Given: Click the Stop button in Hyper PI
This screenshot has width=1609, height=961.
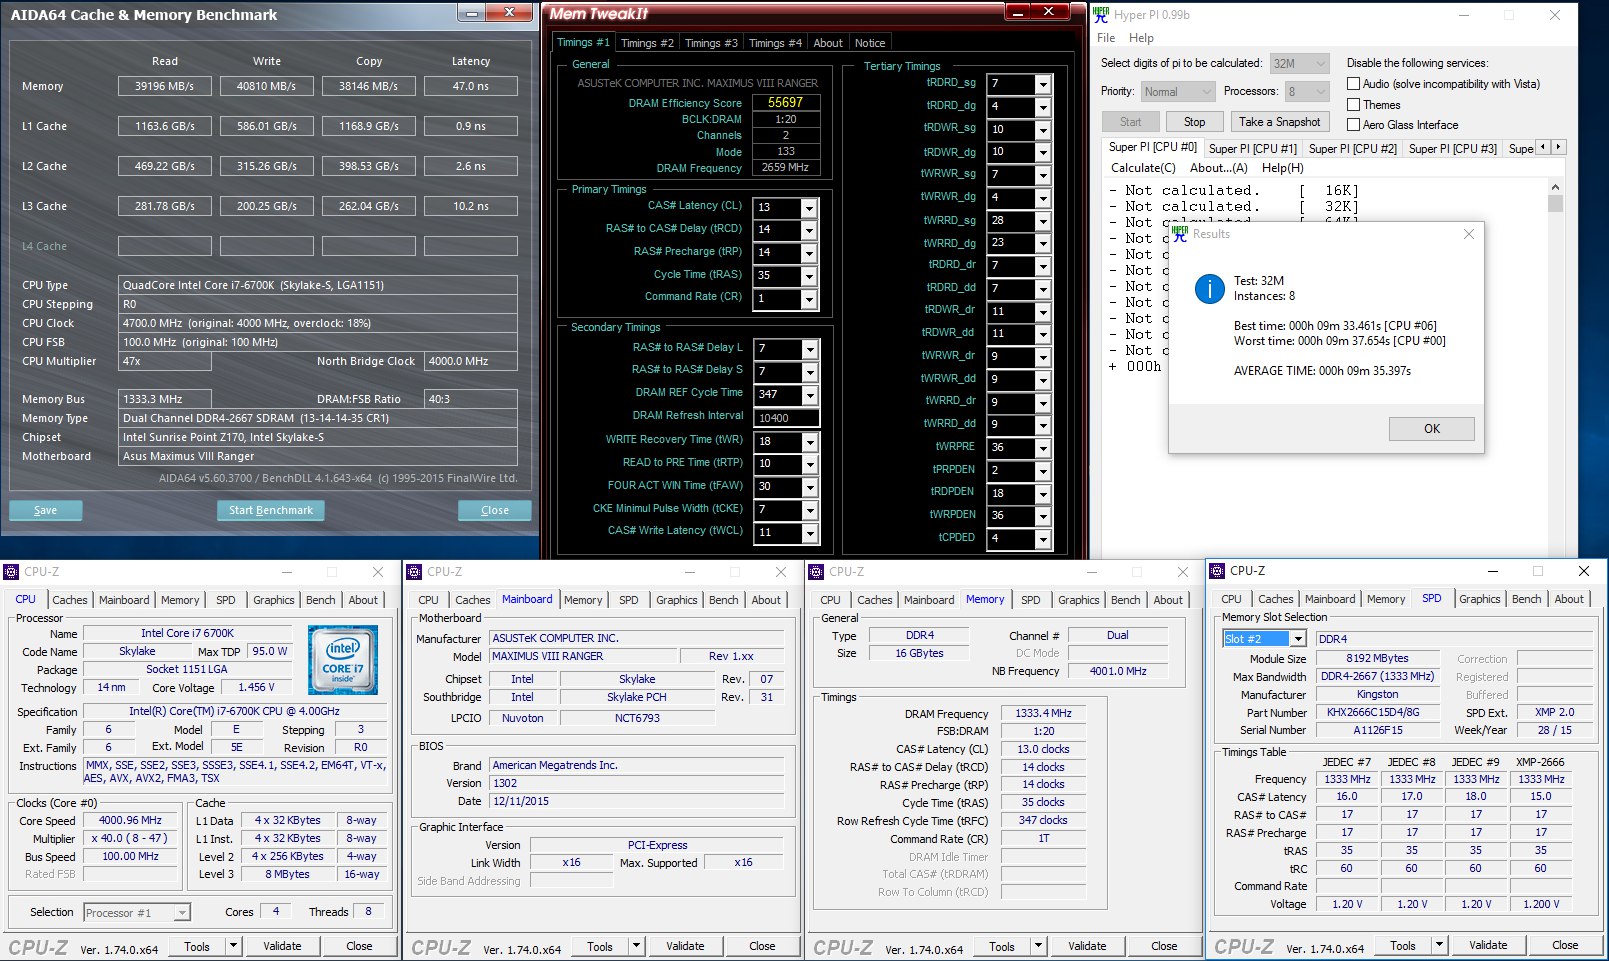Looking at the screenshot, I should pyautogui.click(x=1194, y=122).
